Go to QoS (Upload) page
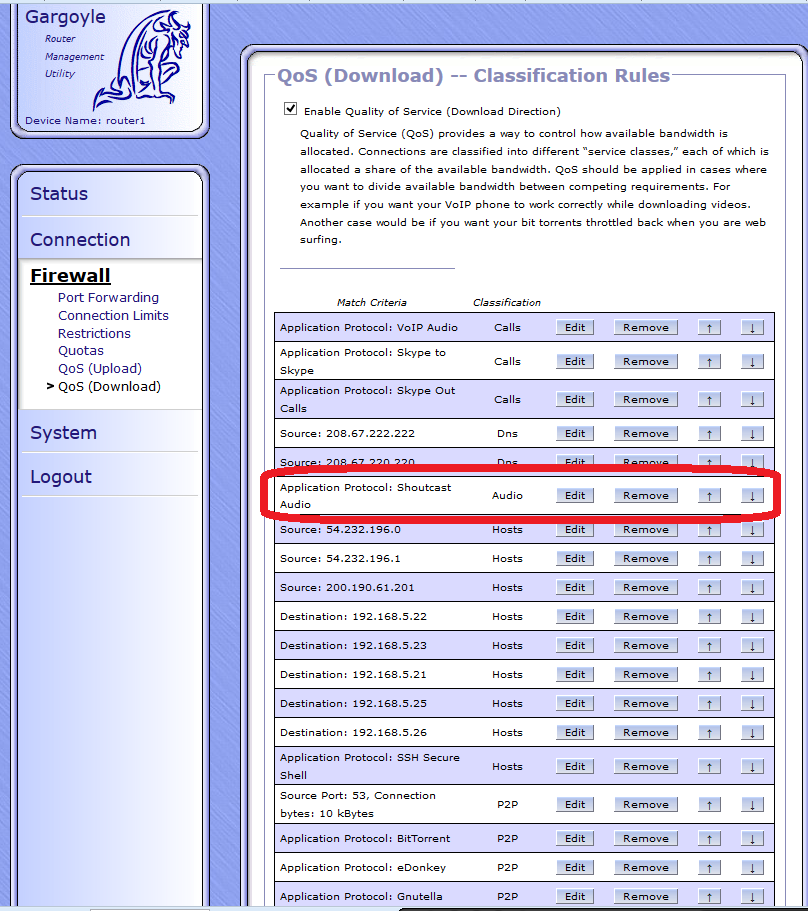The image size is (808, 911). click(100, 369)
